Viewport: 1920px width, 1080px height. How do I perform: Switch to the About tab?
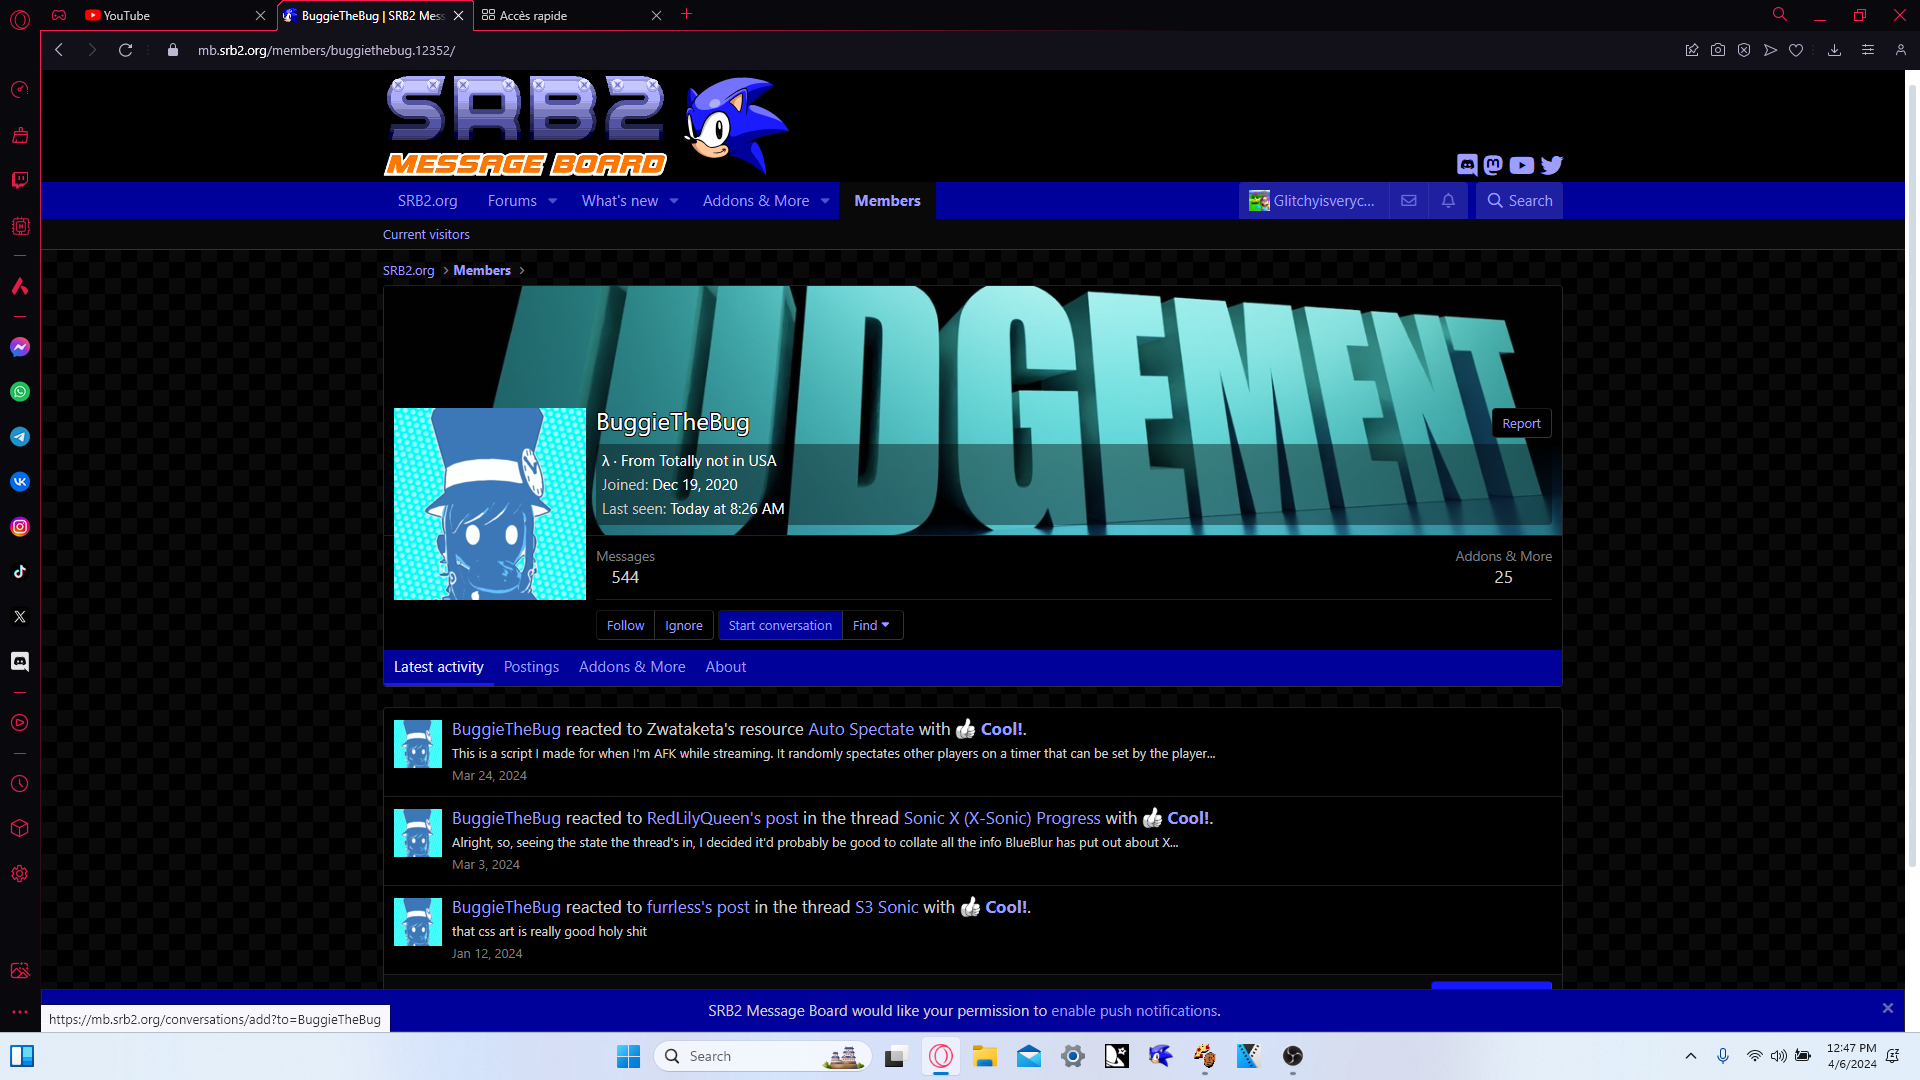[725, 667]
